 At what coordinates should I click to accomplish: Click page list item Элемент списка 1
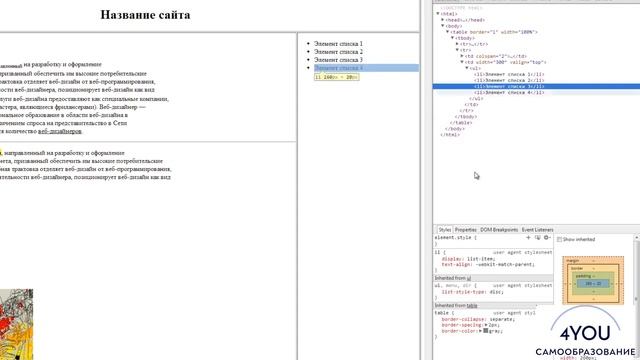(338, 44)
